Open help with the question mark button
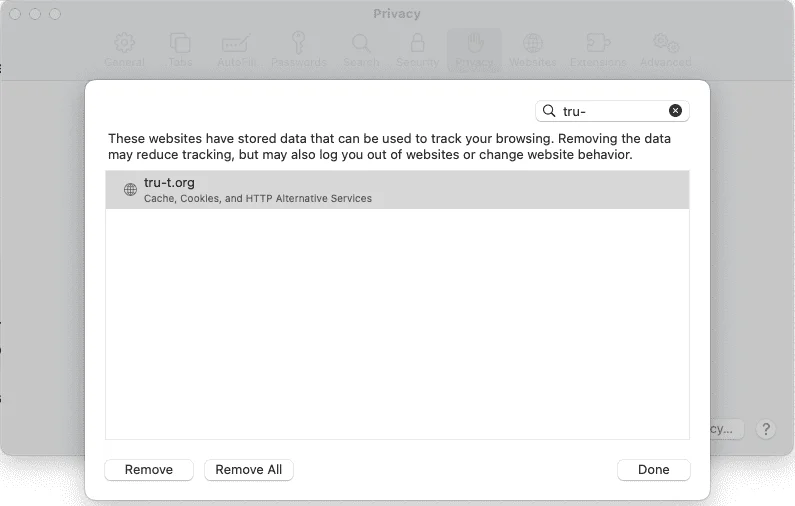 [x=766, y=429]
